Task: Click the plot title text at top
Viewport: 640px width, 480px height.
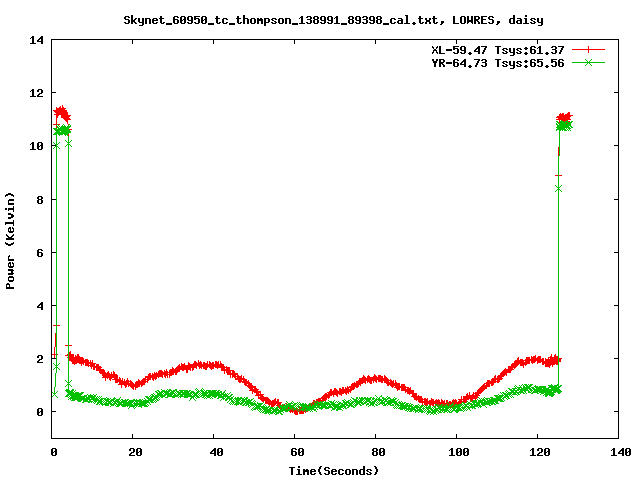Action: click(335, 19)
